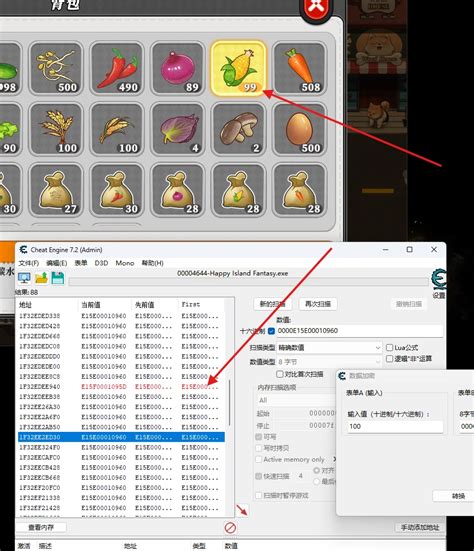Click the 再次扫描 button
Screen dimensions: 474x551
click(x=318, y=304)
